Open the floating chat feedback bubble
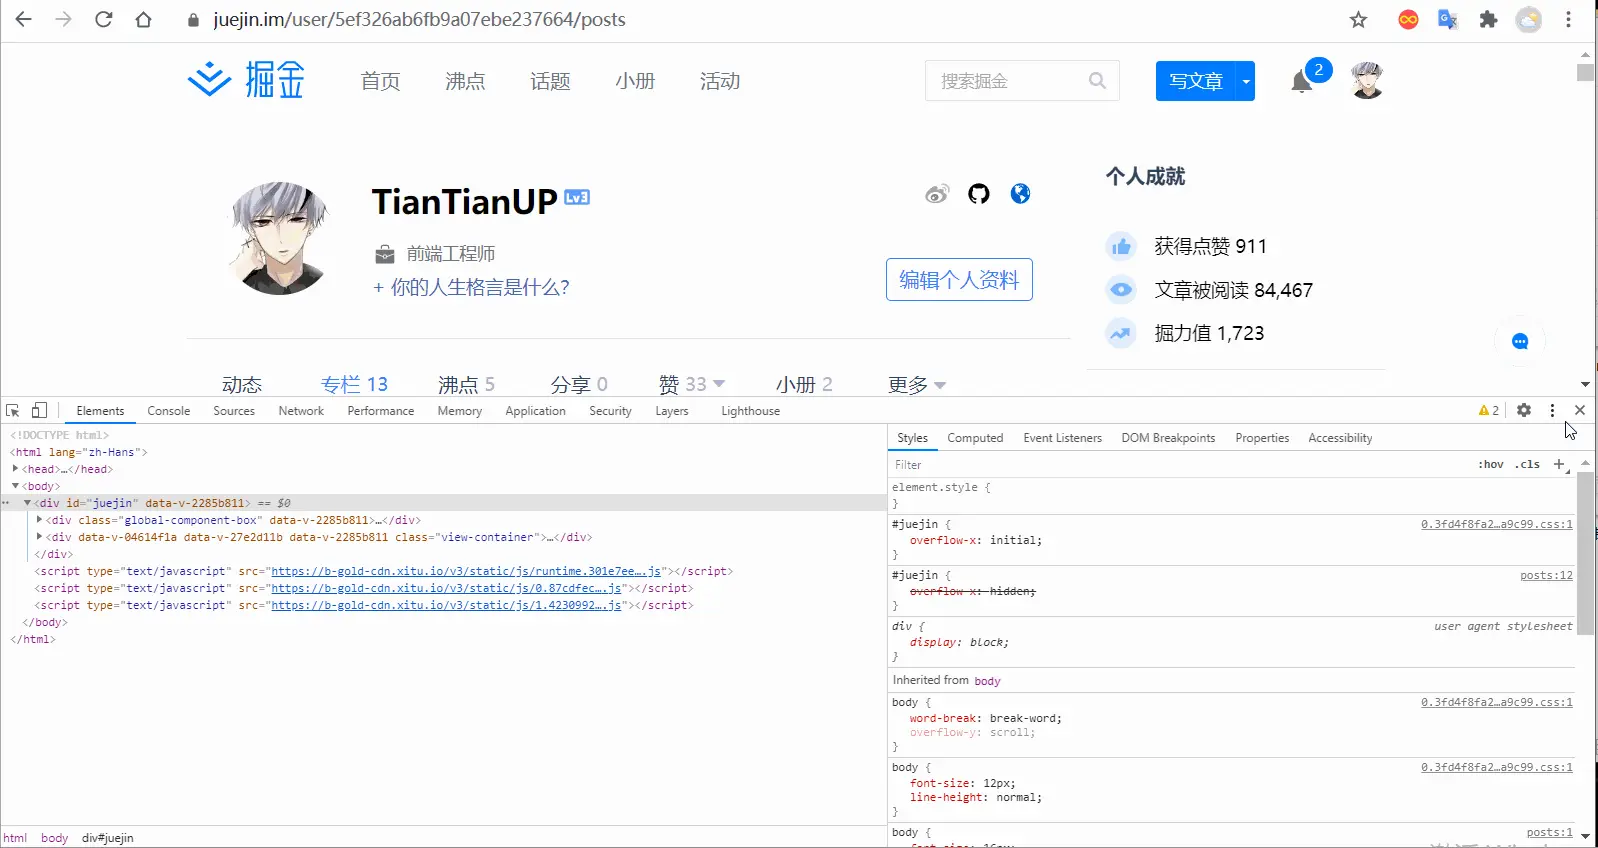The width and height of the screenshot is (1598, 848). pos(1520,341)
